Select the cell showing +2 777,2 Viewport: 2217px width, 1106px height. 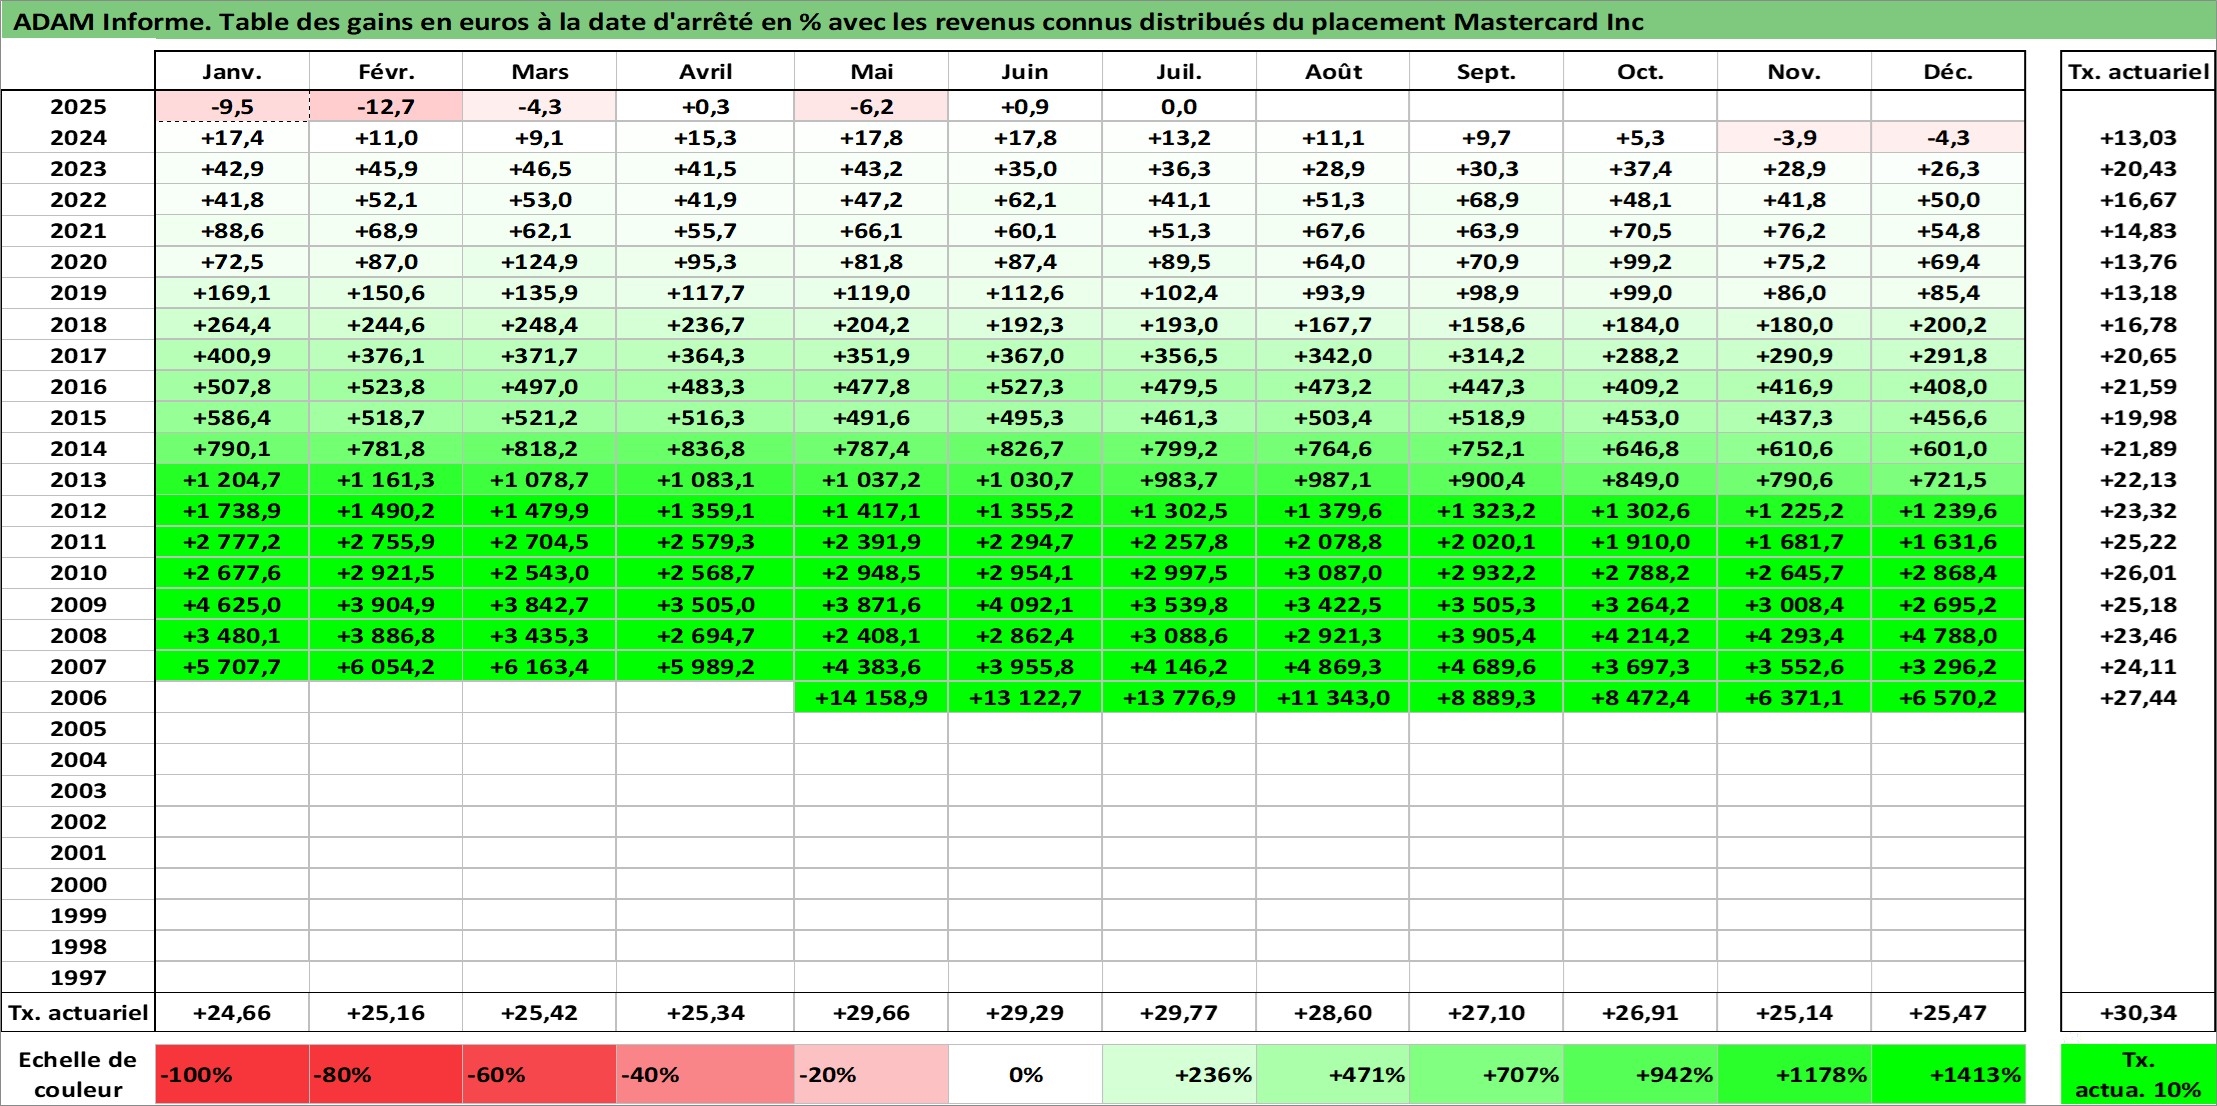232,542
